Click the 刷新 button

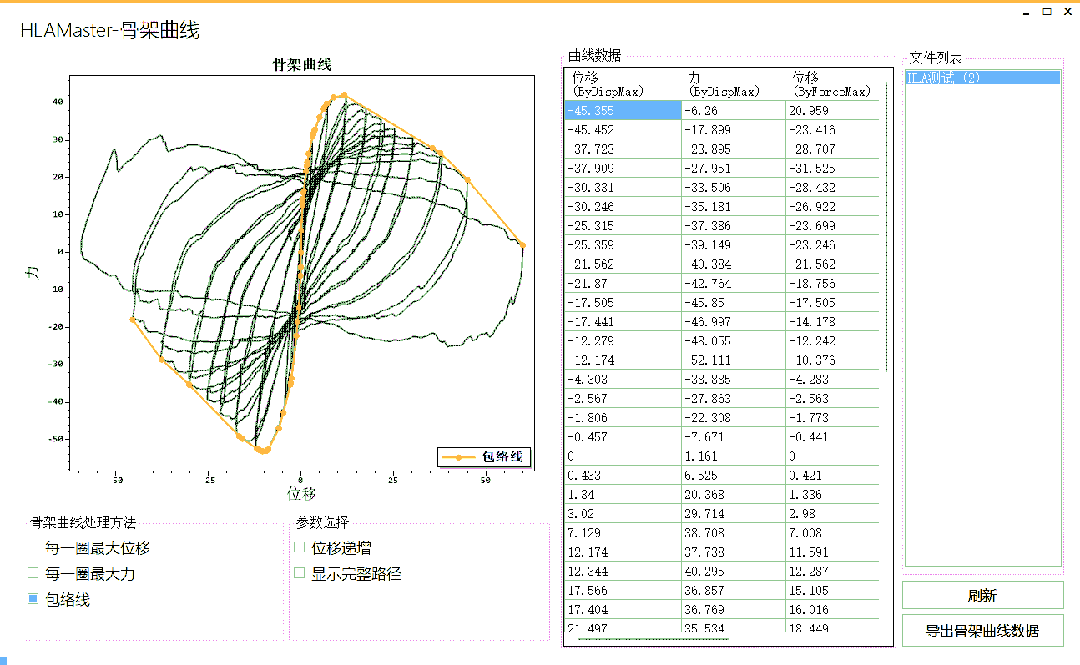tap(982, 595)
